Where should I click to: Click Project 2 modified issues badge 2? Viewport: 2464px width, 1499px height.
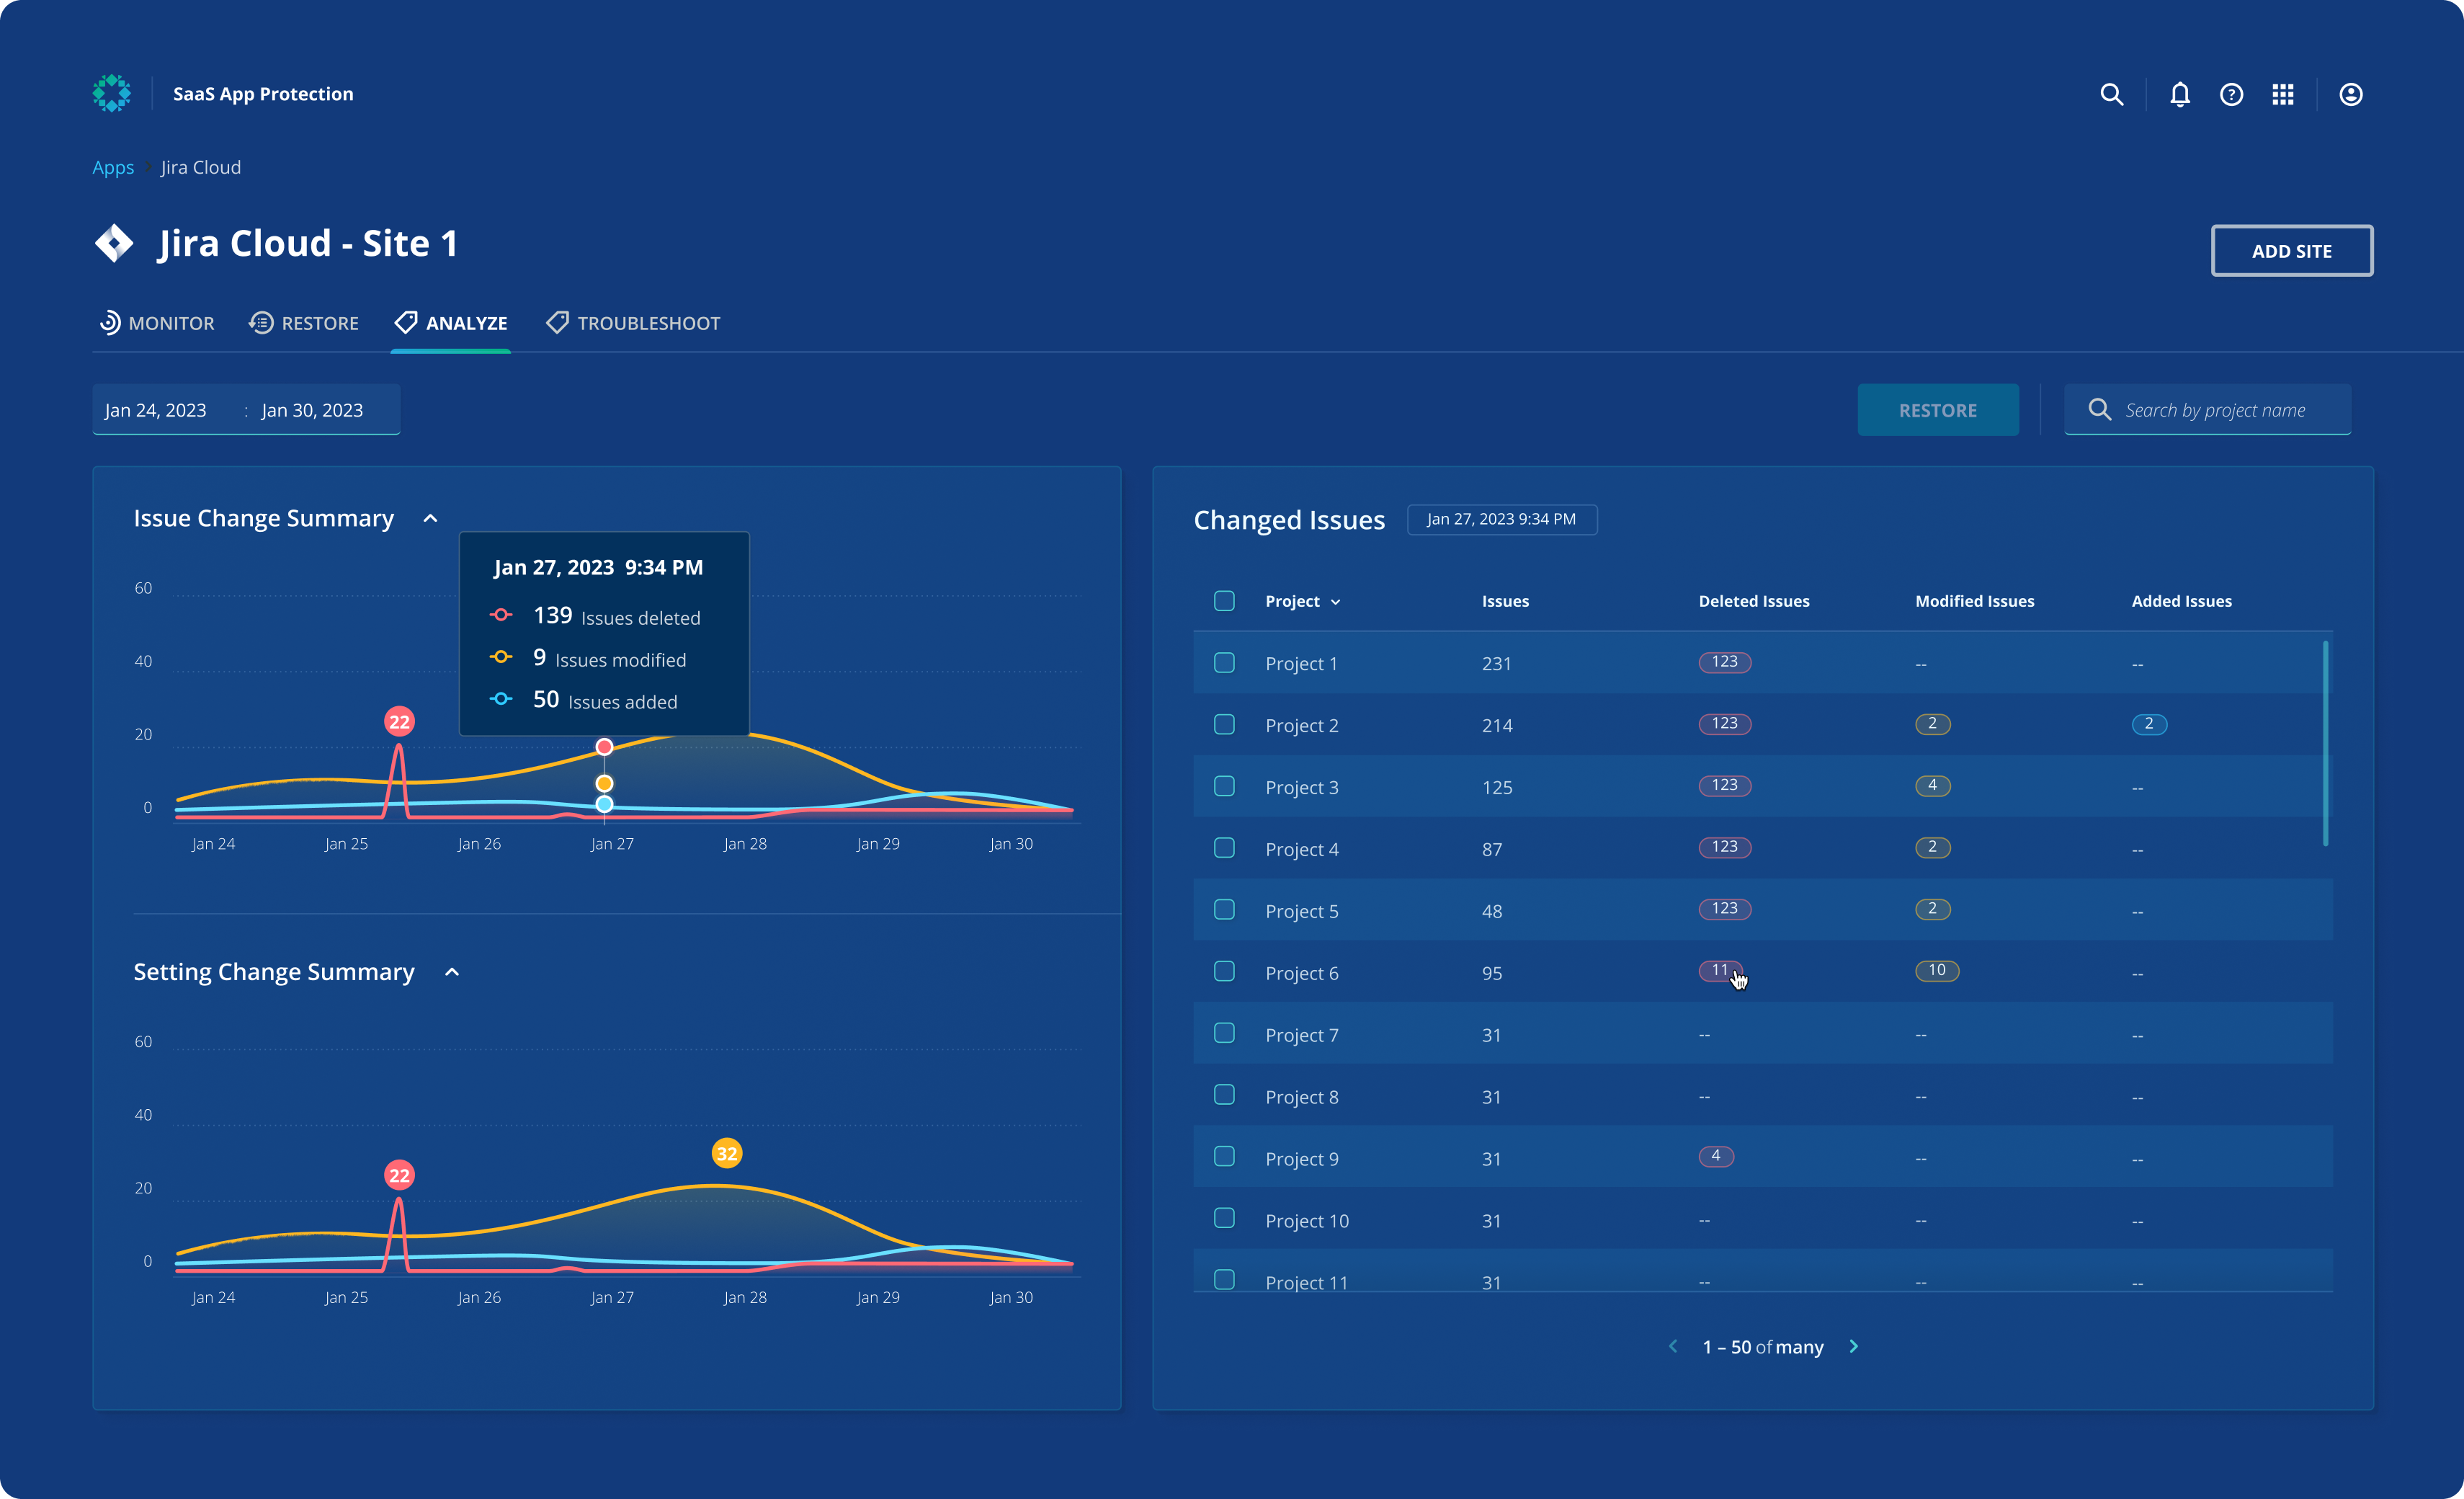pyautogui.click(x=1932, y=724)
